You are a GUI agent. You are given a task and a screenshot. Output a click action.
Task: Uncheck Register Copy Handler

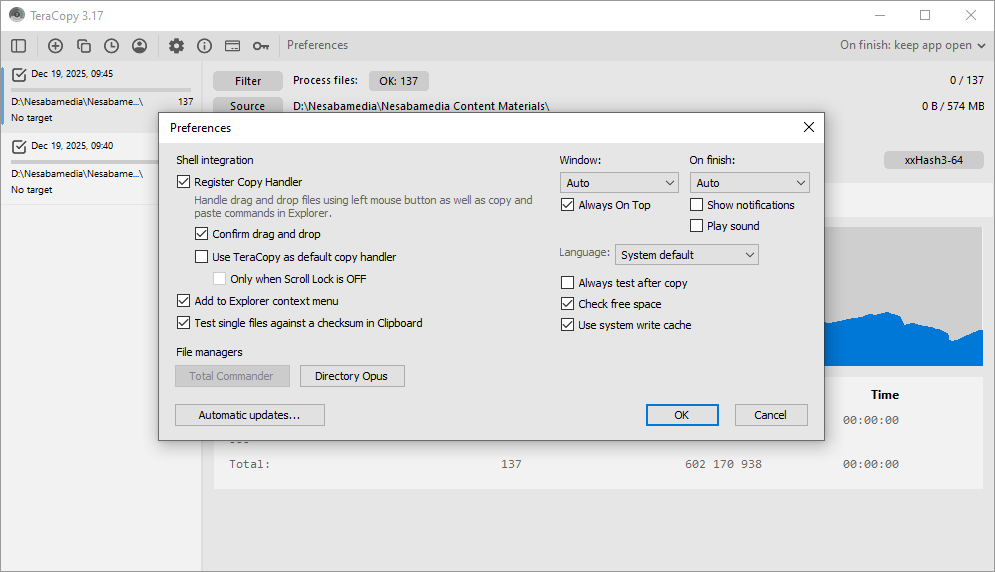[183, 182]
